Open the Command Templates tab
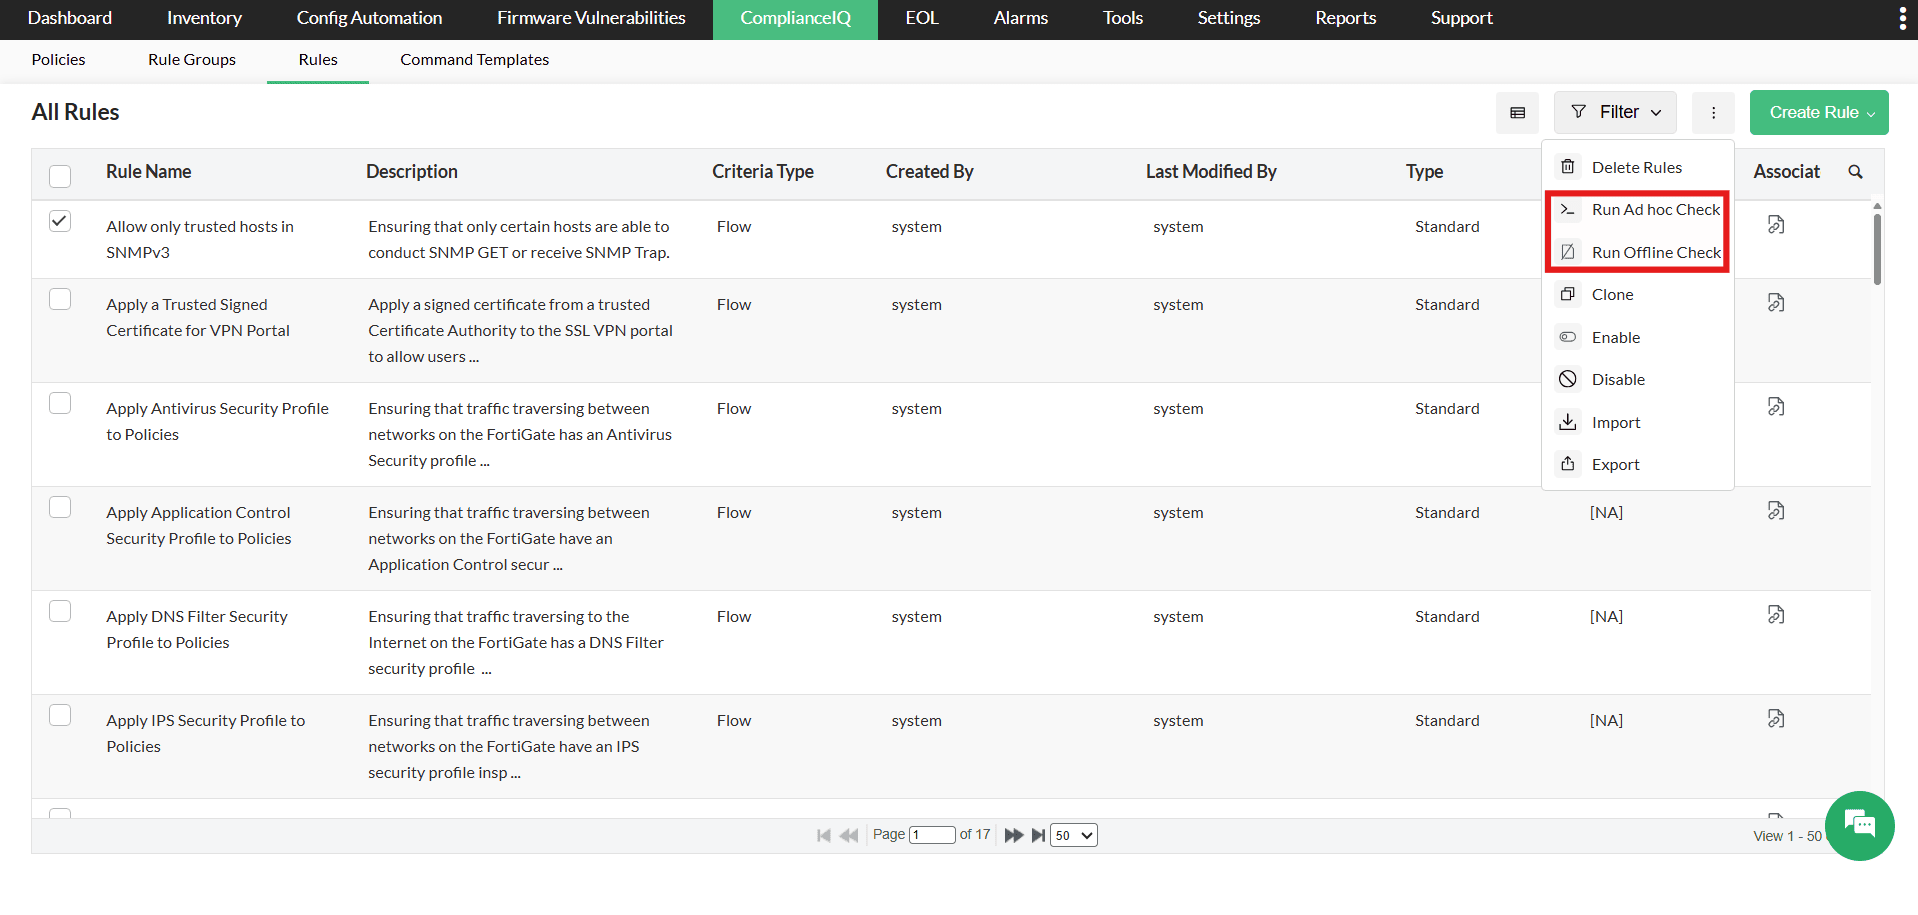Image resolution: width=1918 pixels, height=915 pixels. tap(474, 60)
